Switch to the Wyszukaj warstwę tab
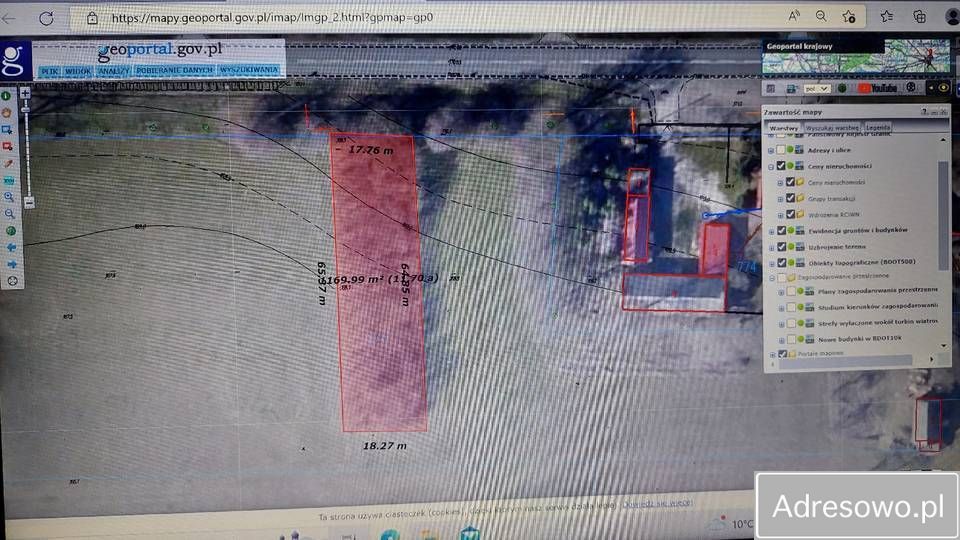Image resolution: width=960 pixels, height=540 pixels. point(832,128)
